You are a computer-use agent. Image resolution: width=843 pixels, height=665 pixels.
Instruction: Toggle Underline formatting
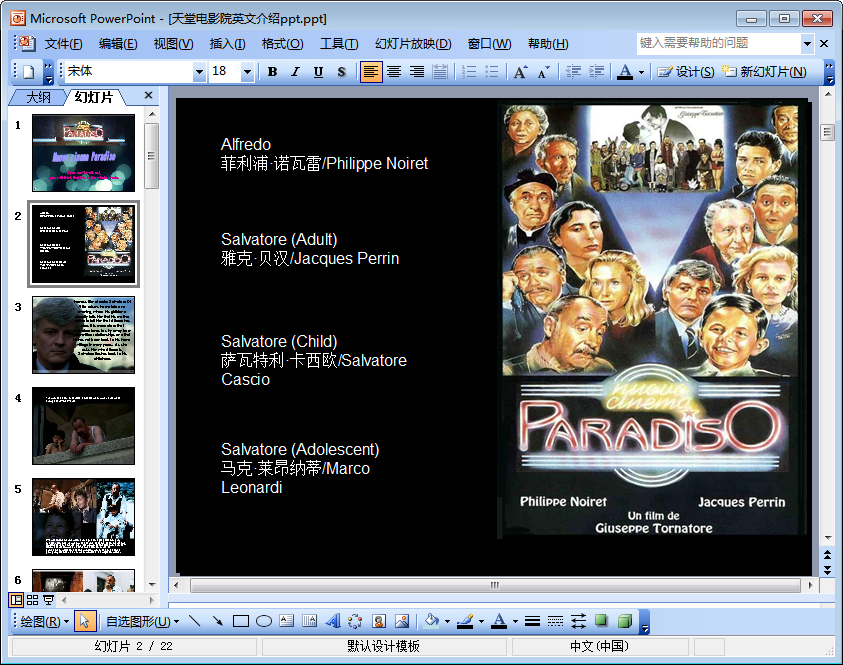pos(318,71)
